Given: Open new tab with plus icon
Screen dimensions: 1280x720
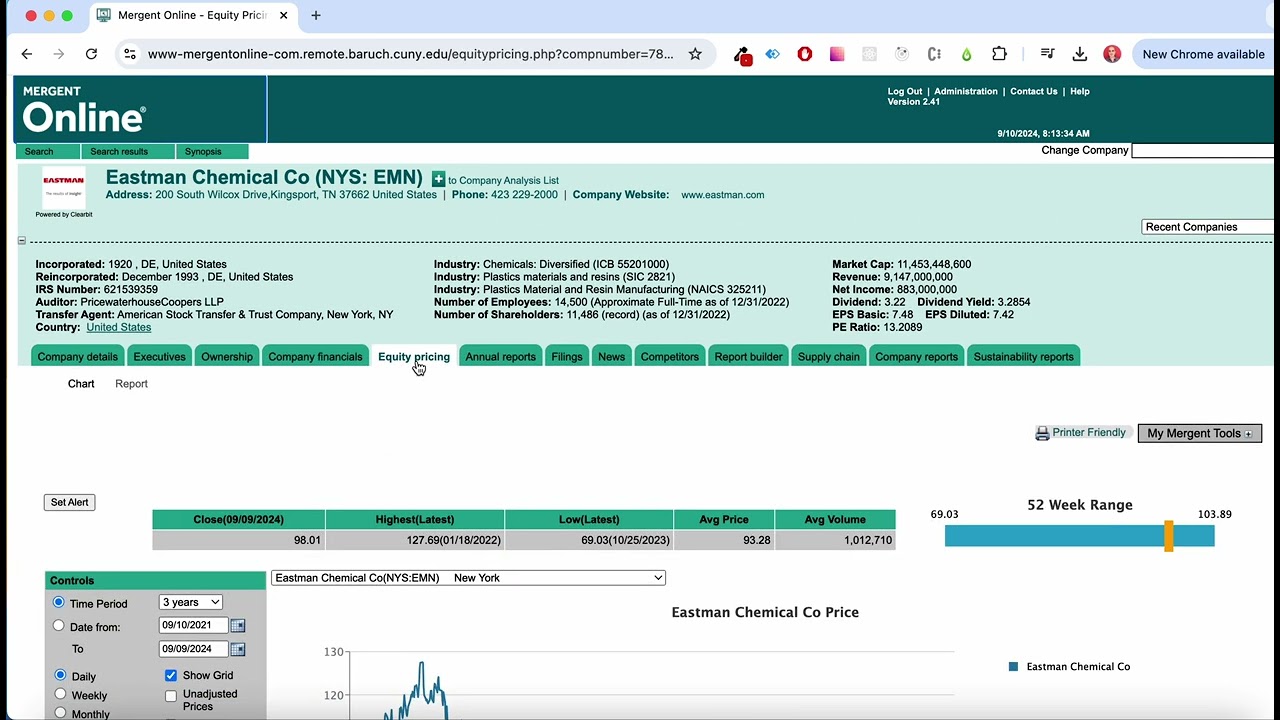Looking at the screenshot, I should click(316, 15).
